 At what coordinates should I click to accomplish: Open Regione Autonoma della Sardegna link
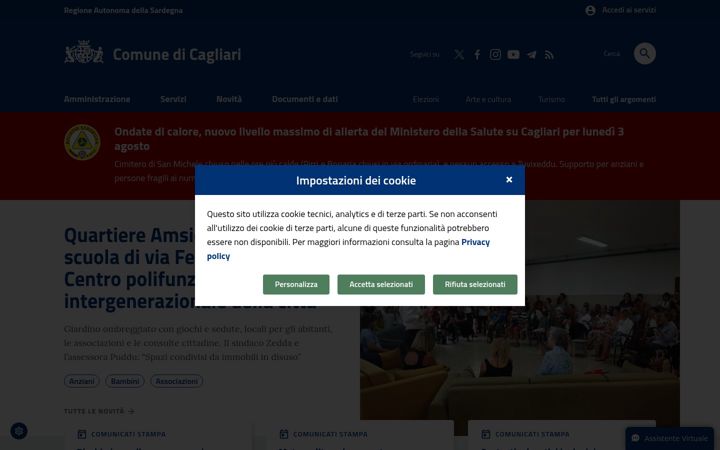(123, 10)
